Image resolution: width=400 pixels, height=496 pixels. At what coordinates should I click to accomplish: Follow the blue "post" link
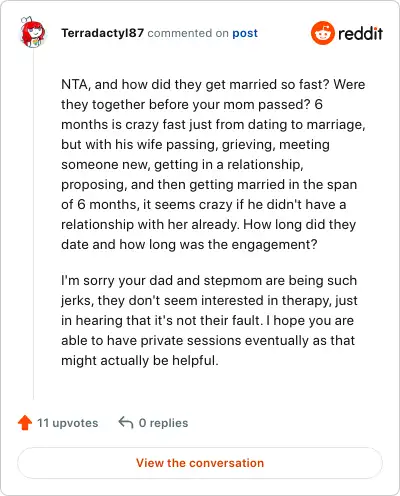point(245,33)
